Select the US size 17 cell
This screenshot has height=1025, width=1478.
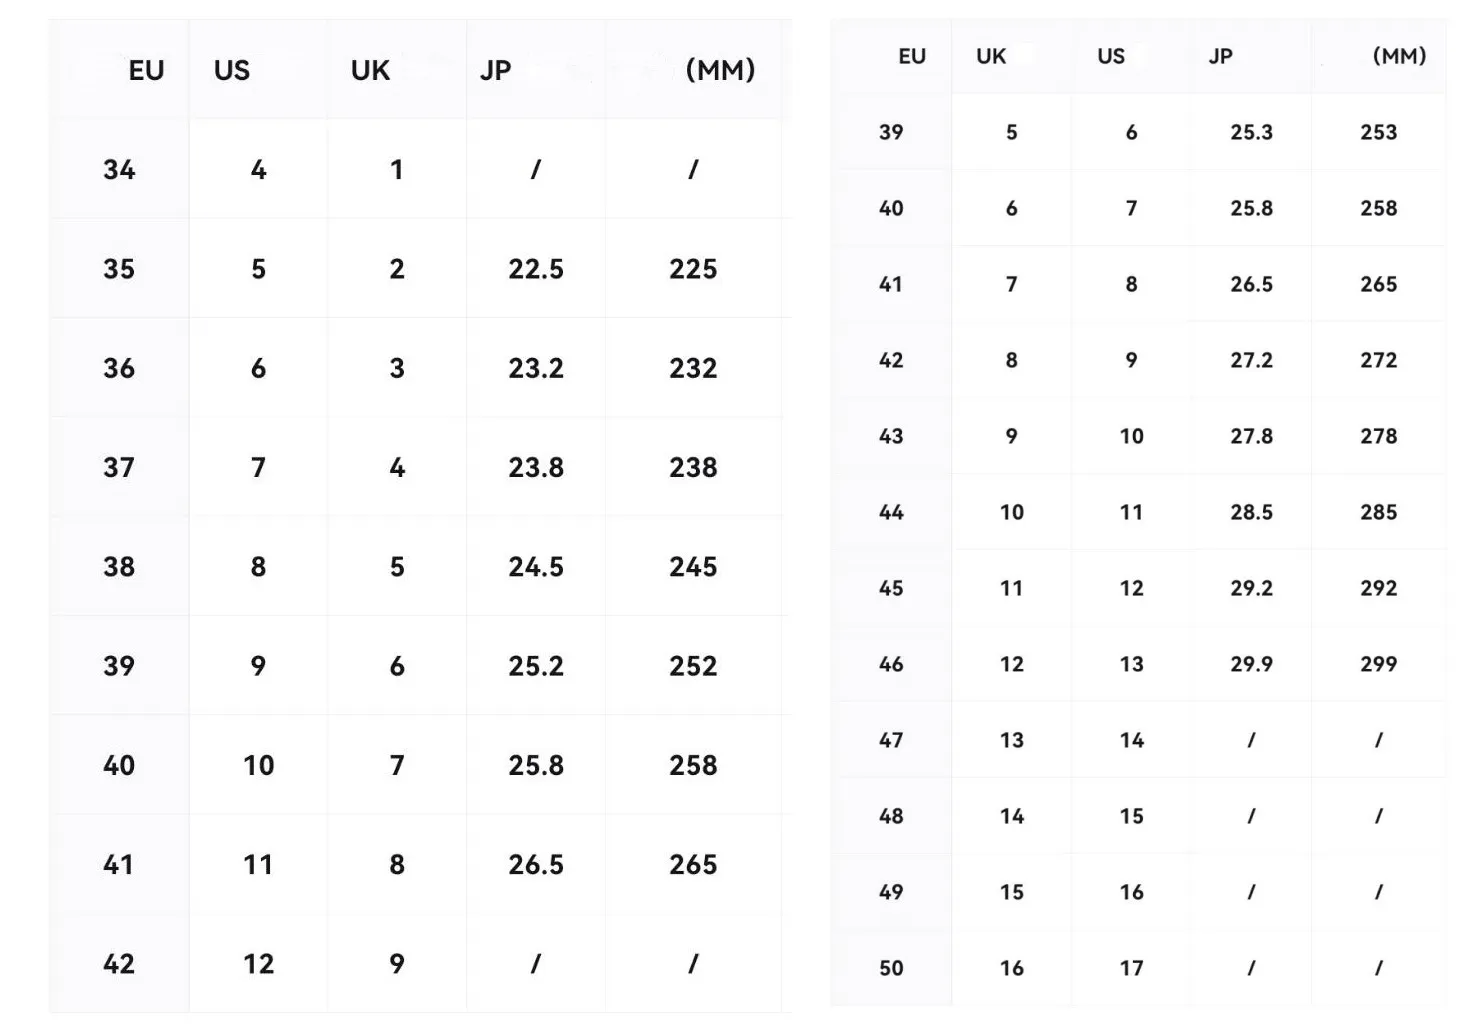tap(1131, 968)
